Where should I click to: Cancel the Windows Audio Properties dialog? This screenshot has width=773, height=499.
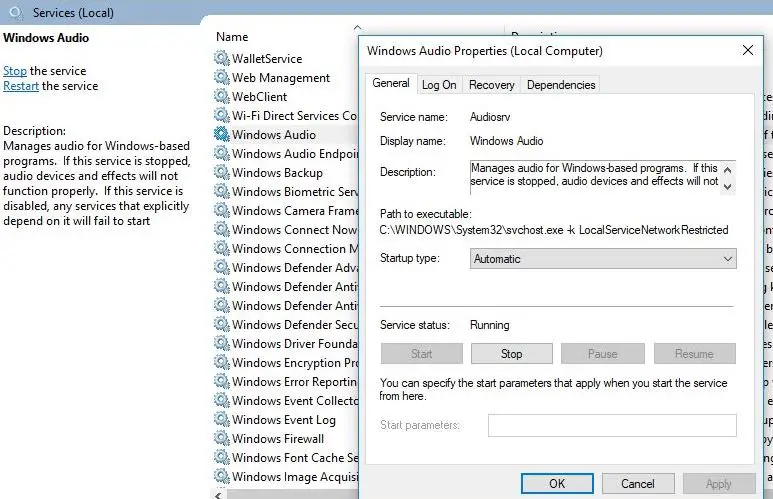coord(638,484)
